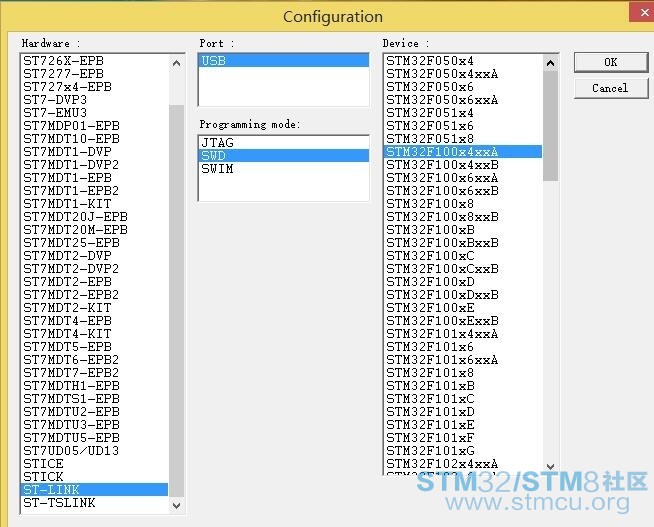Viewport: 654px width, 527px height.
Task: Select device STM32F101xF
Action: coord(463,438)
